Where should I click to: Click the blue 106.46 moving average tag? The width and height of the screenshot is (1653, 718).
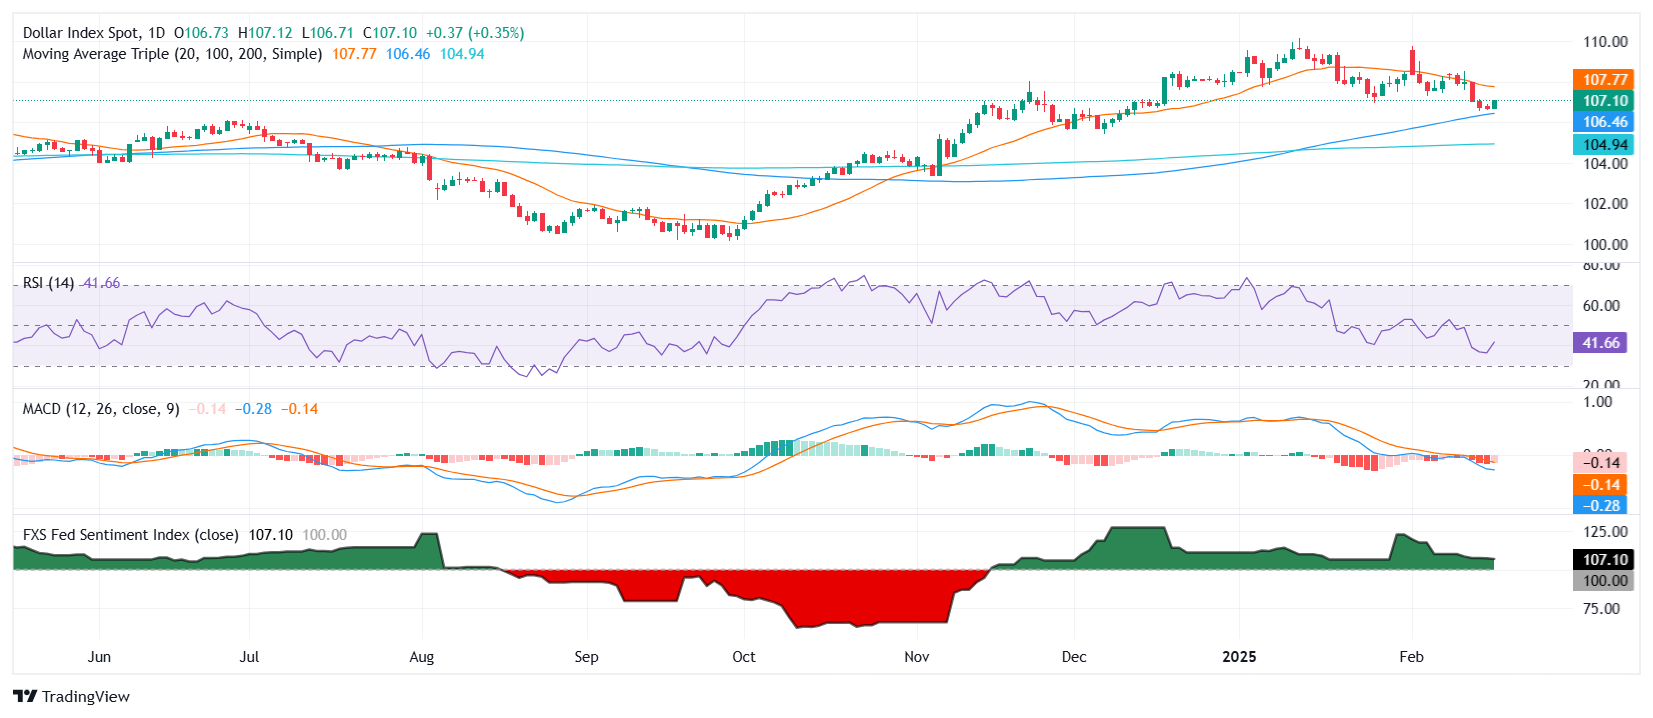pos(1604,122)
